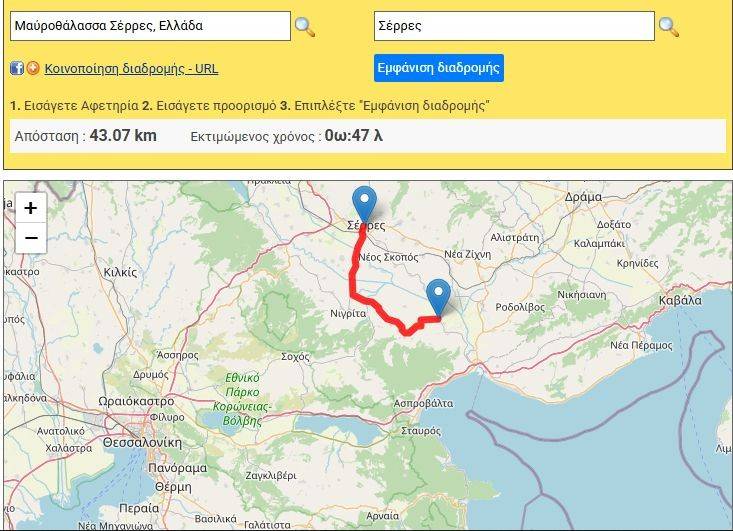The image size is (733, 531).
Task: Focus the origin field containing Μαύροθάλασσα Σέρρες
Action: (x=150, y=26)
